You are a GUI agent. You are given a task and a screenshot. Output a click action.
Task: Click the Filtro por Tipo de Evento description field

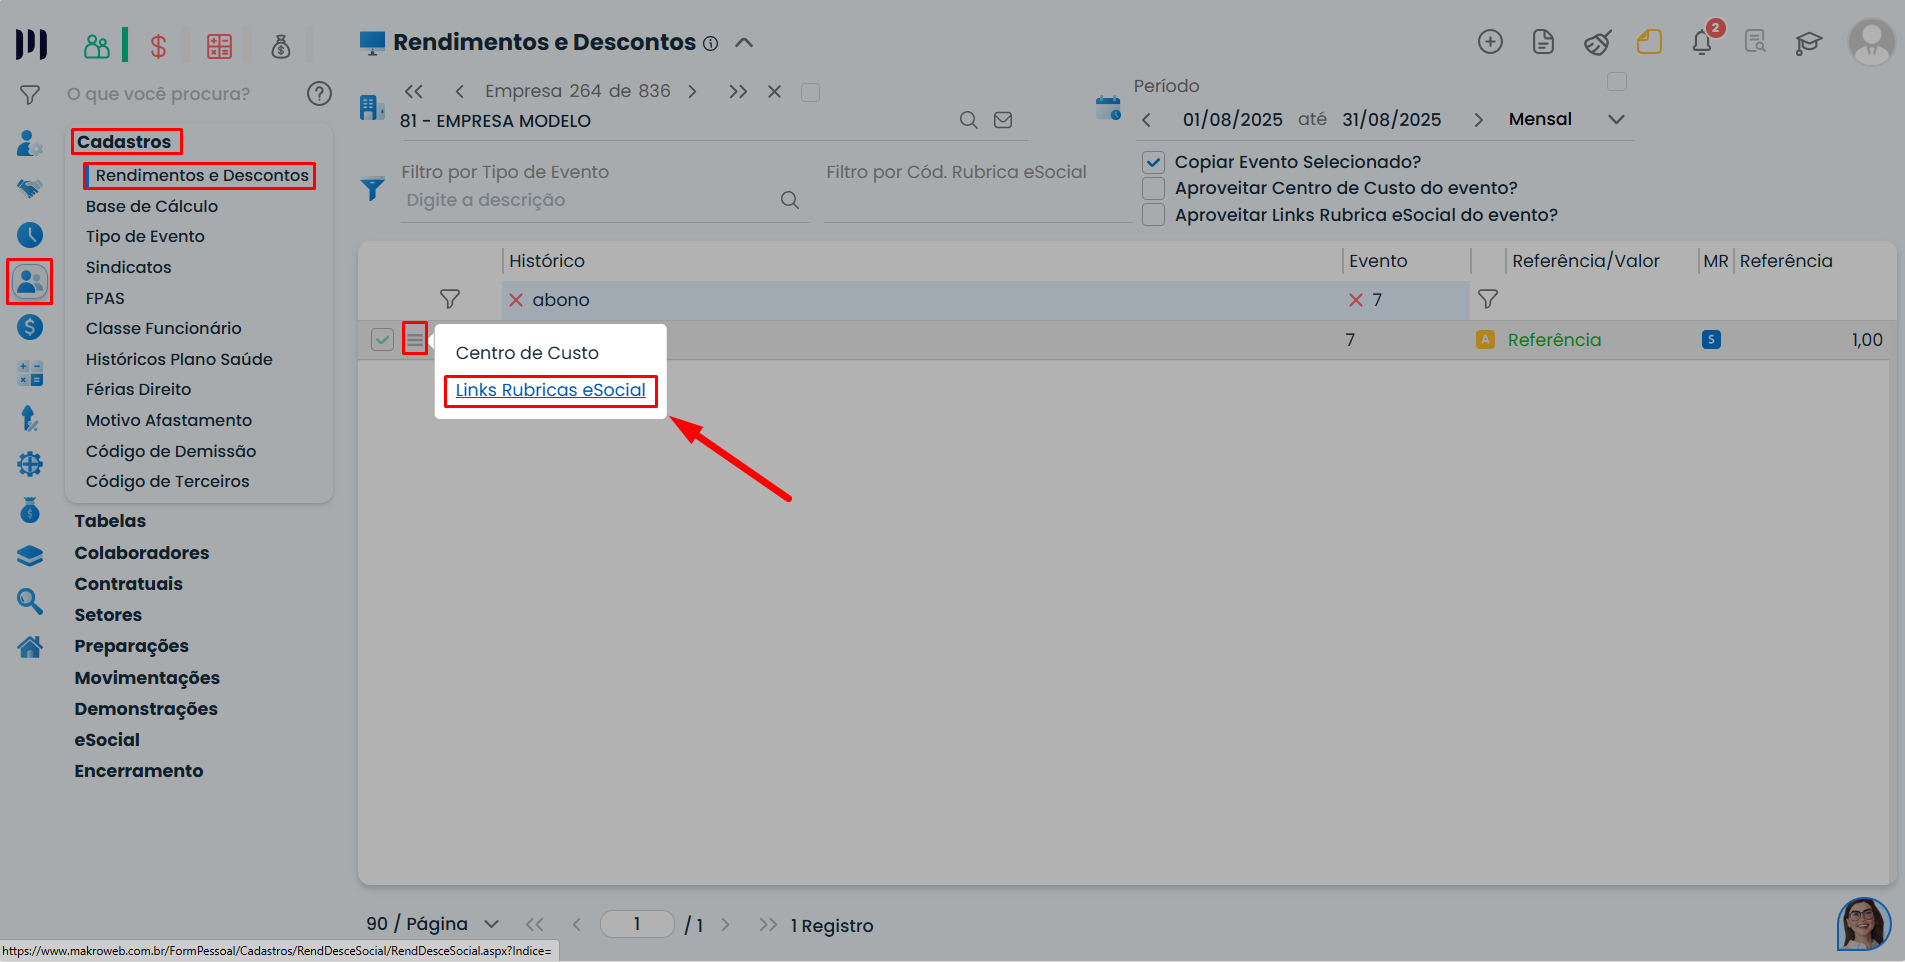[590, 200]
